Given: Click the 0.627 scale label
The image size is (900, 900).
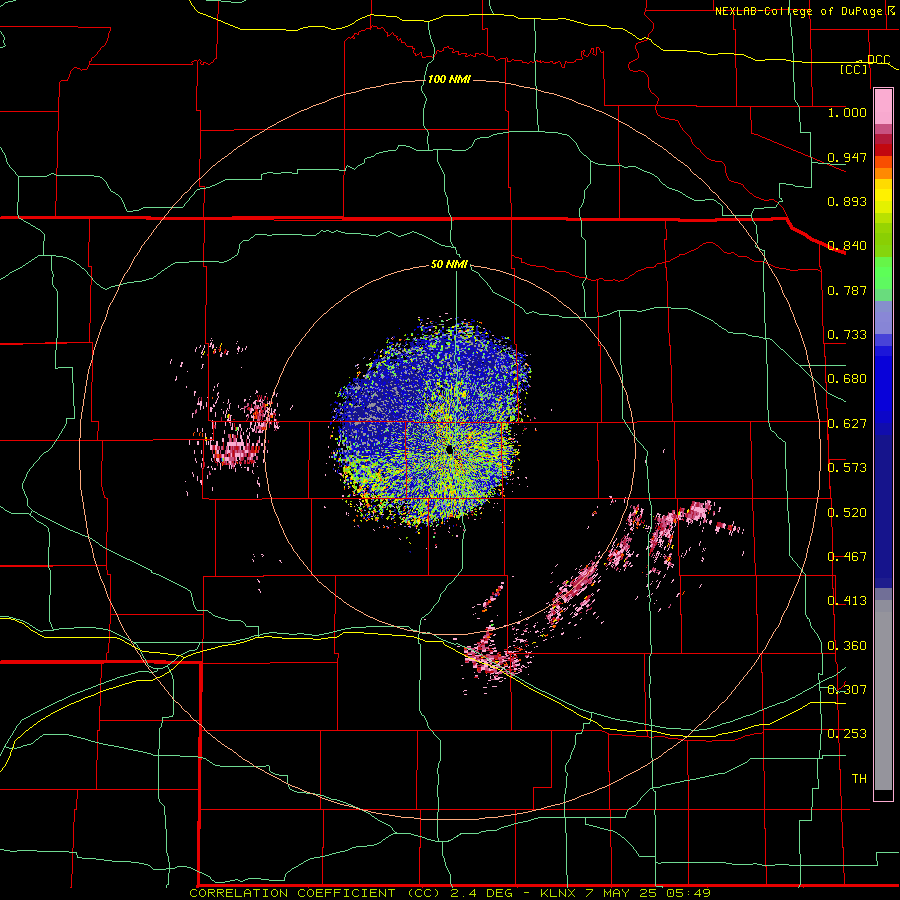Looking at the screenshot, I should tap(847, 424).
